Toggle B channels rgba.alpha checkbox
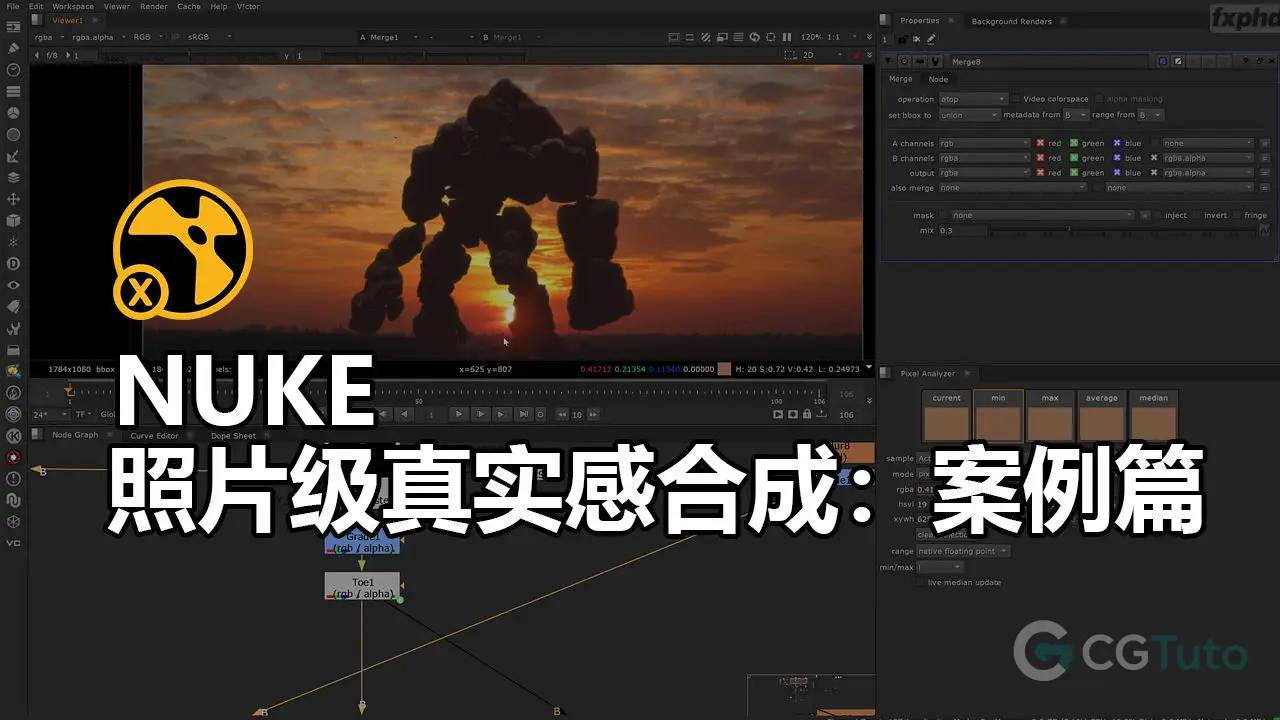 1154,158
